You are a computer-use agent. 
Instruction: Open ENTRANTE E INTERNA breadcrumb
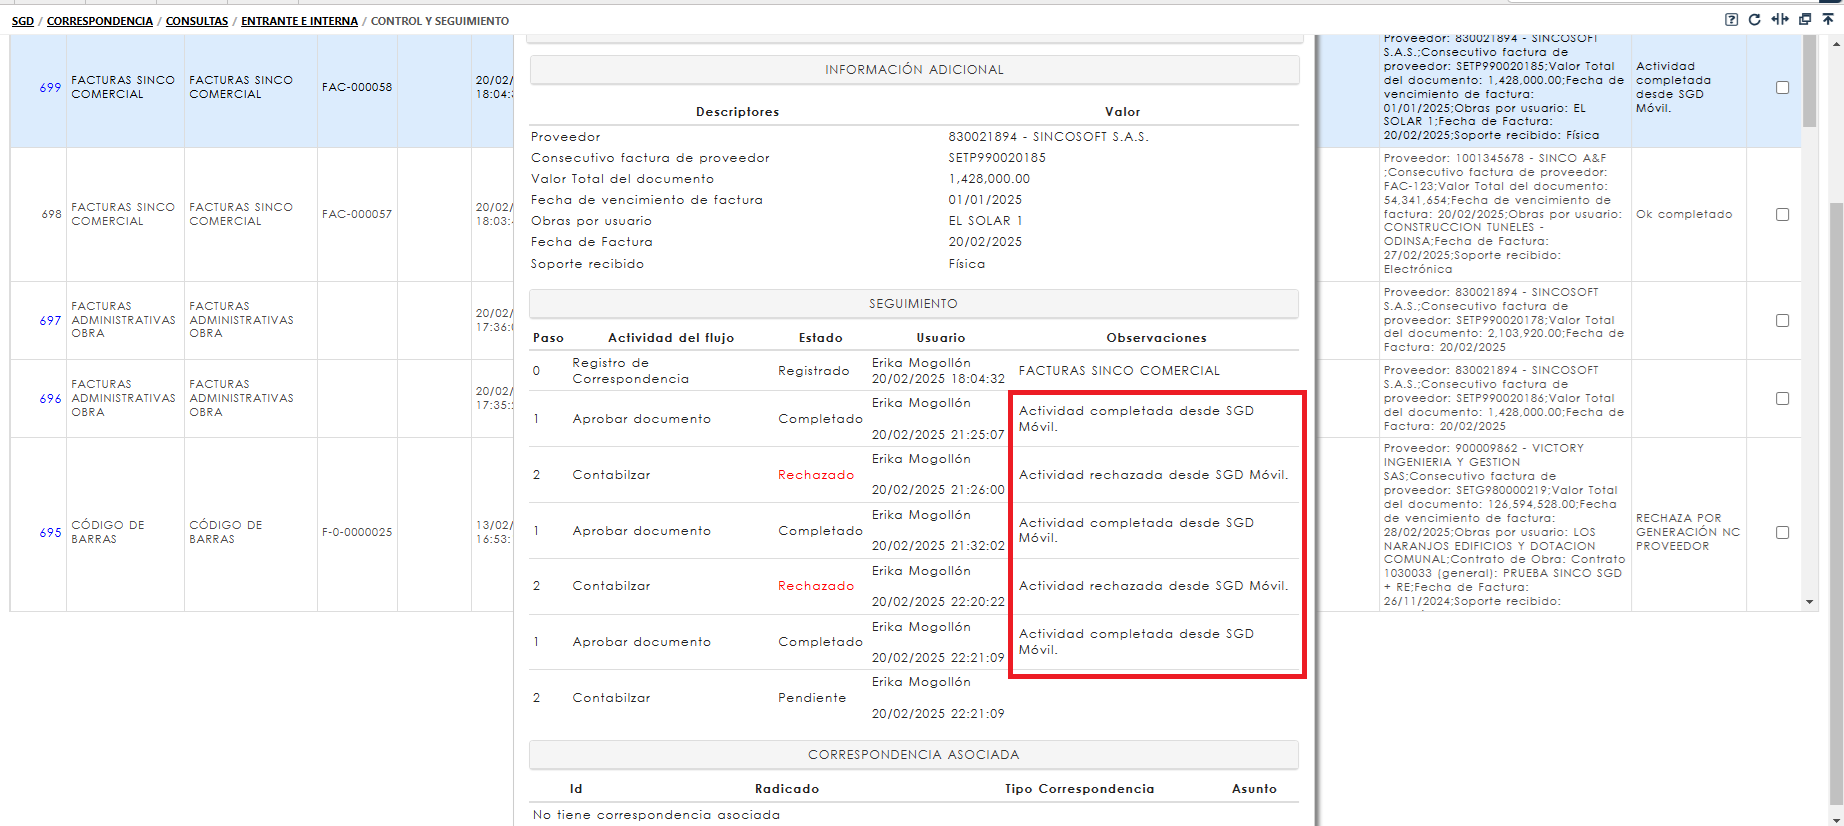coord(299,21)
